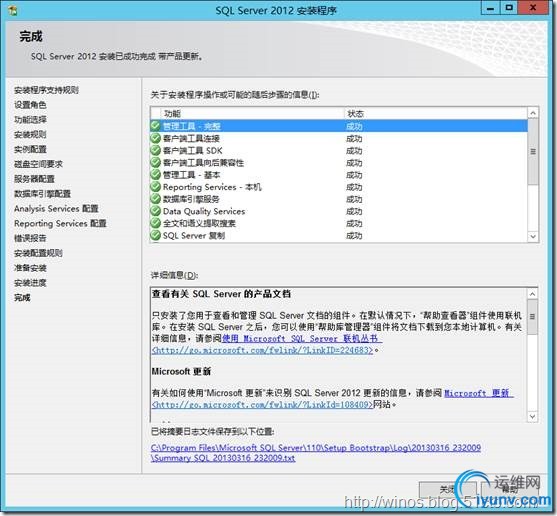The image size is (557, 516).
Task: Click the 功能 column header
Action: 252,113
